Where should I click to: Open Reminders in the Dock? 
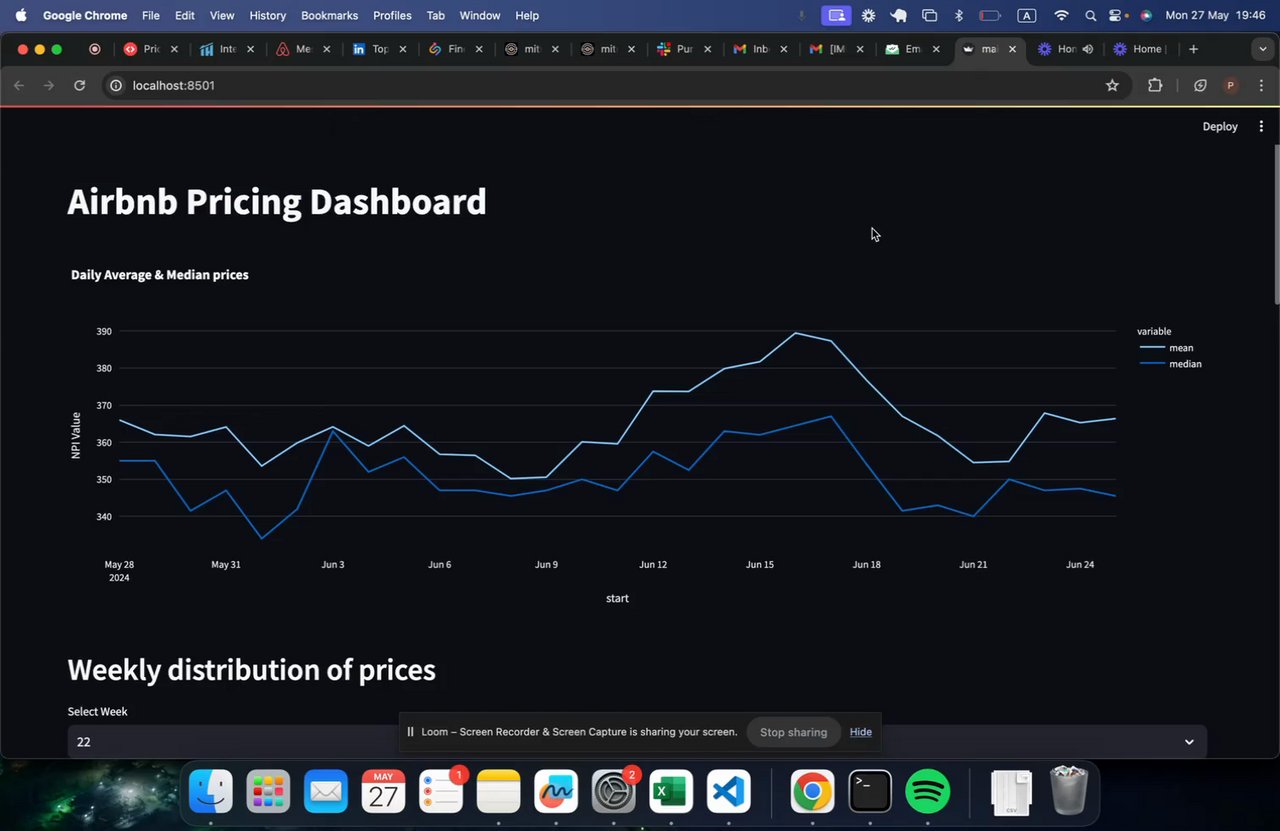coord(441,792)
